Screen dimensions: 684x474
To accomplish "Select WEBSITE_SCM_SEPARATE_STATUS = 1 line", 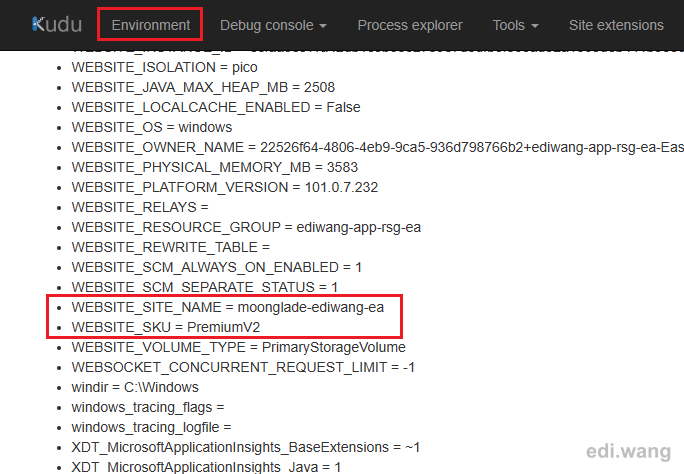I will 205,287.
